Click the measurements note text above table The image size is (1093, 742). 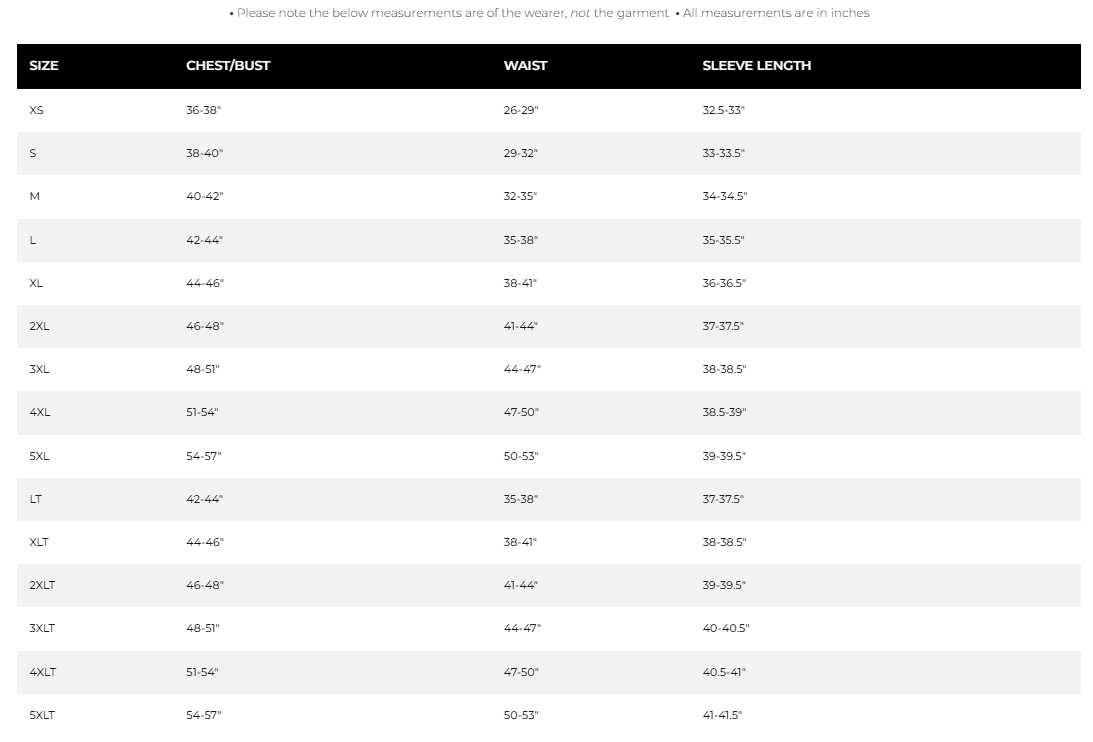[x=549, y=13]
